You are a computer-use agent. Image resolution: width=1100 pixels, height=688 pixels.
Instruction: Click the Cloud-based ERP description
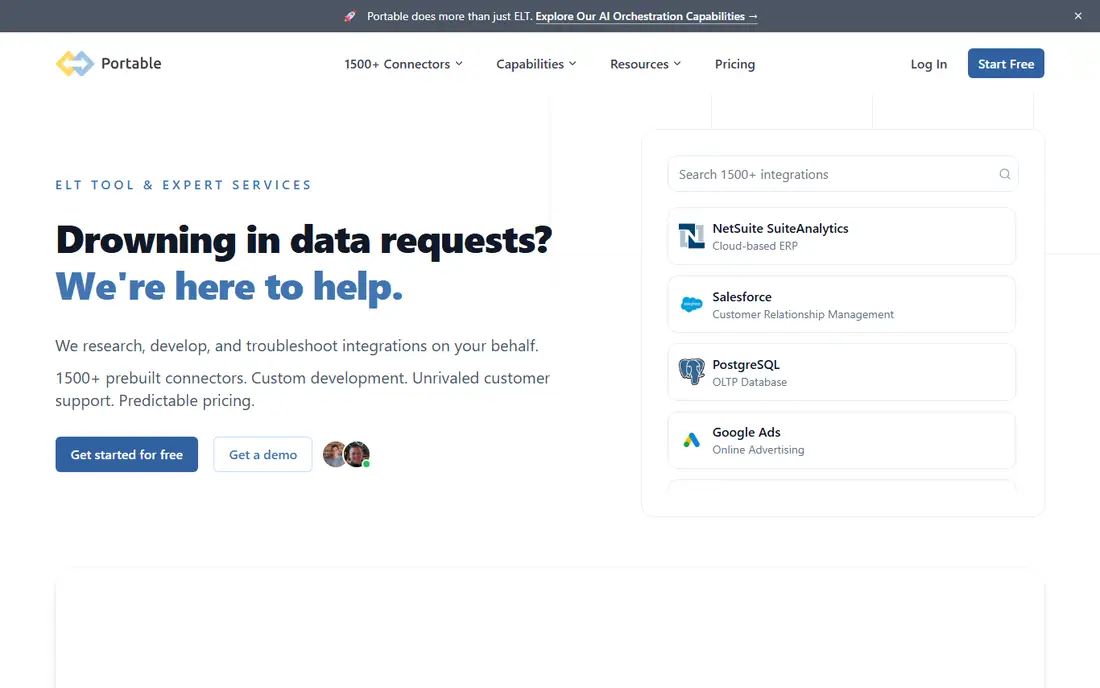(x=755, y=246)
